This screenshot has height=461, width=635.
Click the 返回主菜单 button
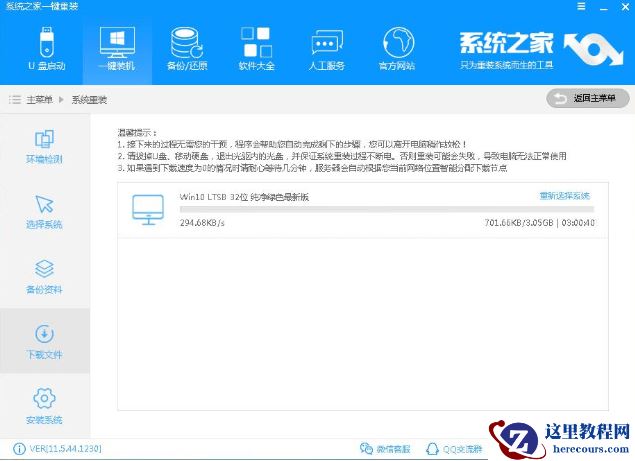[x=588, y=98]
